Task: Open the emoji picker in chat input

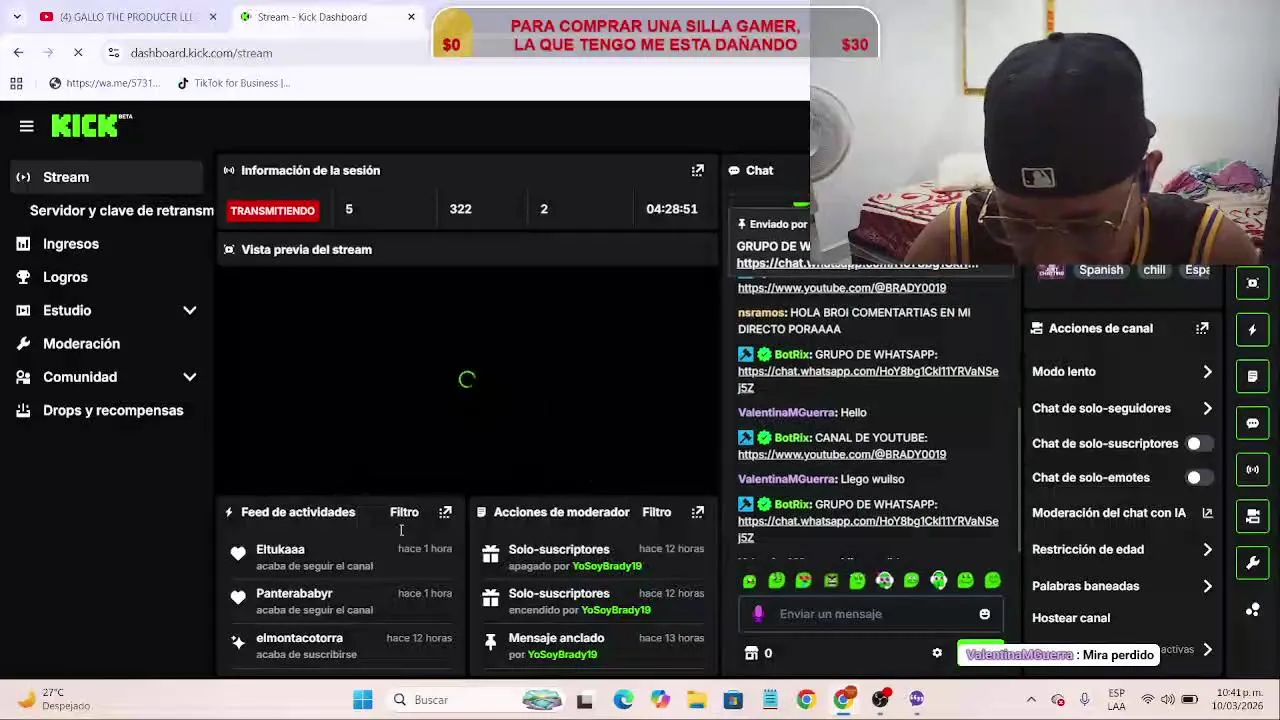Action: point(984,614)
